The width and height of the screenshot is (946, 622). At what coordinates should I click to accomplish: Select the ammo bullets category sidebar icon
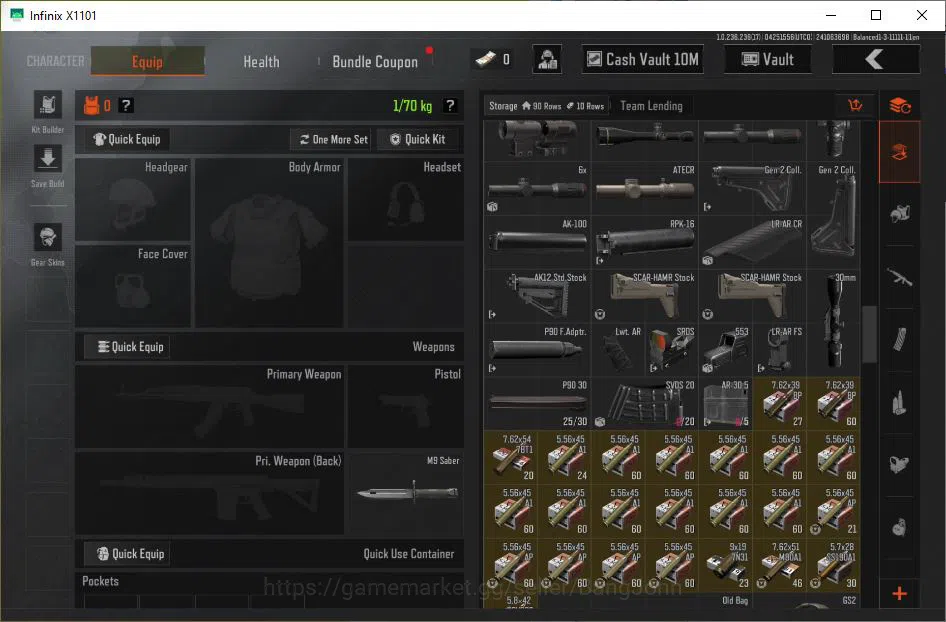(x=900, y=402)
